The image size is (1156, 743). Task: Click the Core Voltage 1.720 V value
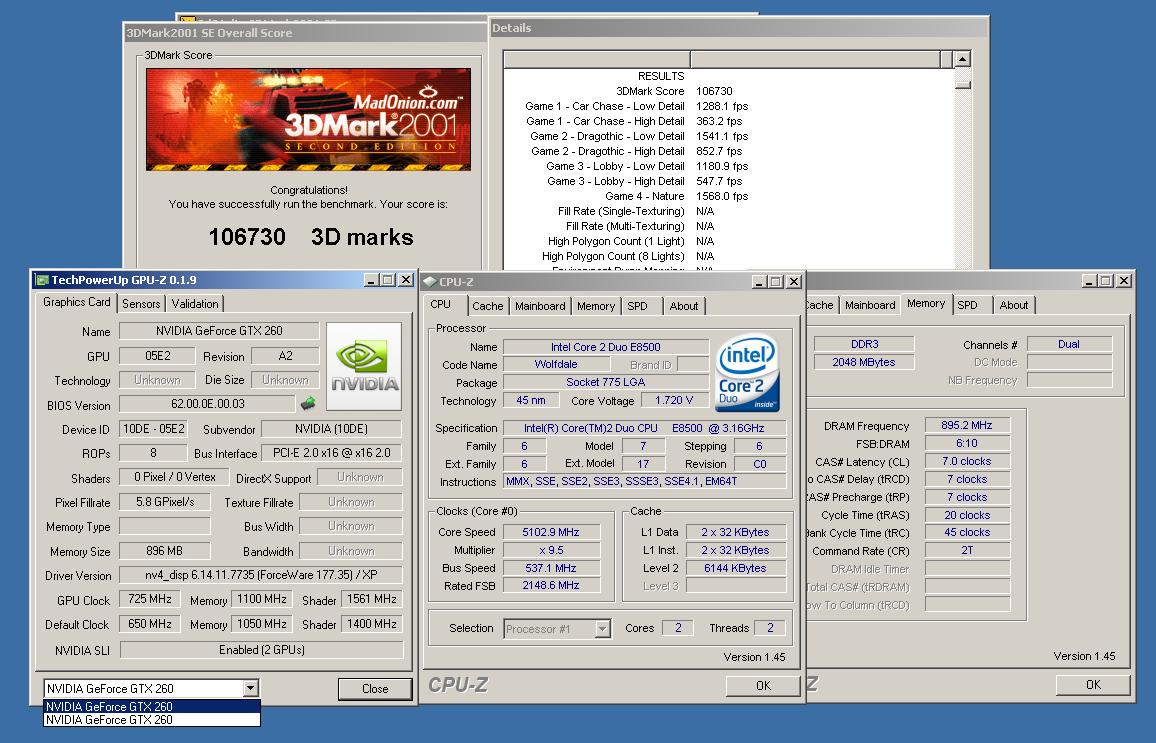pyautogui.click(x=674, y=400)
